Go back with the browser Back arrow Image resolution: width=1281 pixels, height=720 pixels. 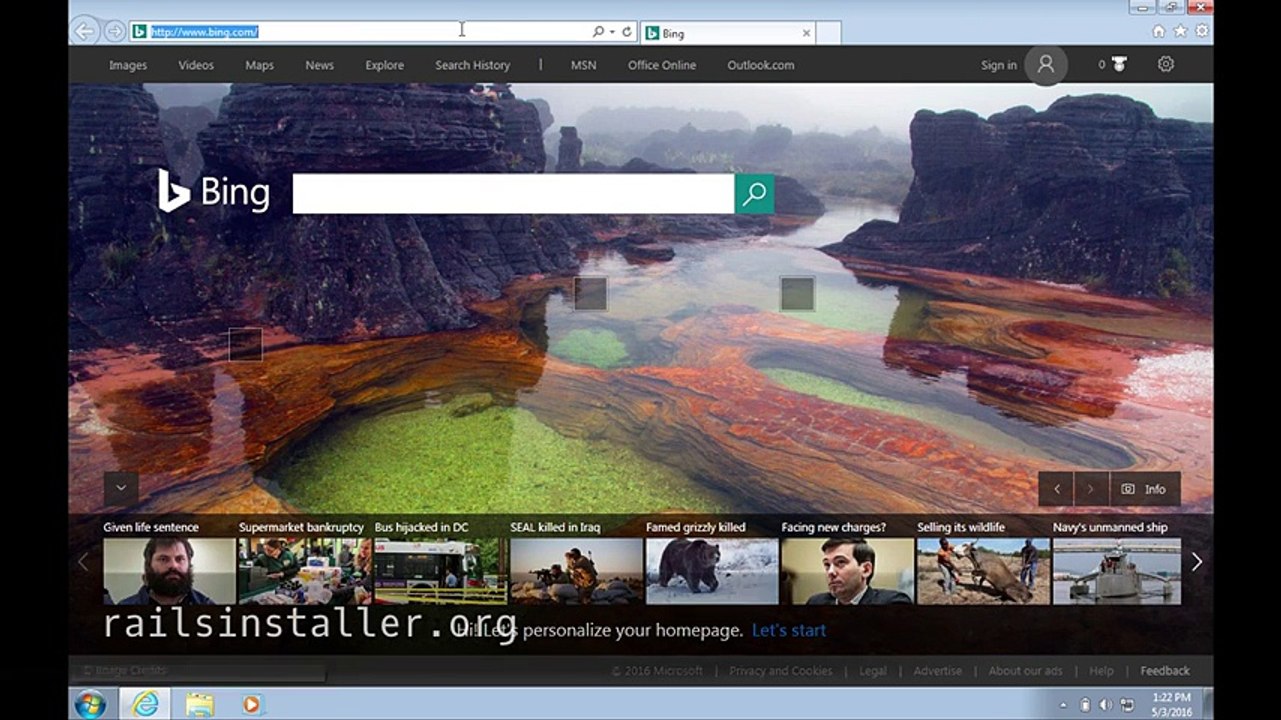click(85, 31)
